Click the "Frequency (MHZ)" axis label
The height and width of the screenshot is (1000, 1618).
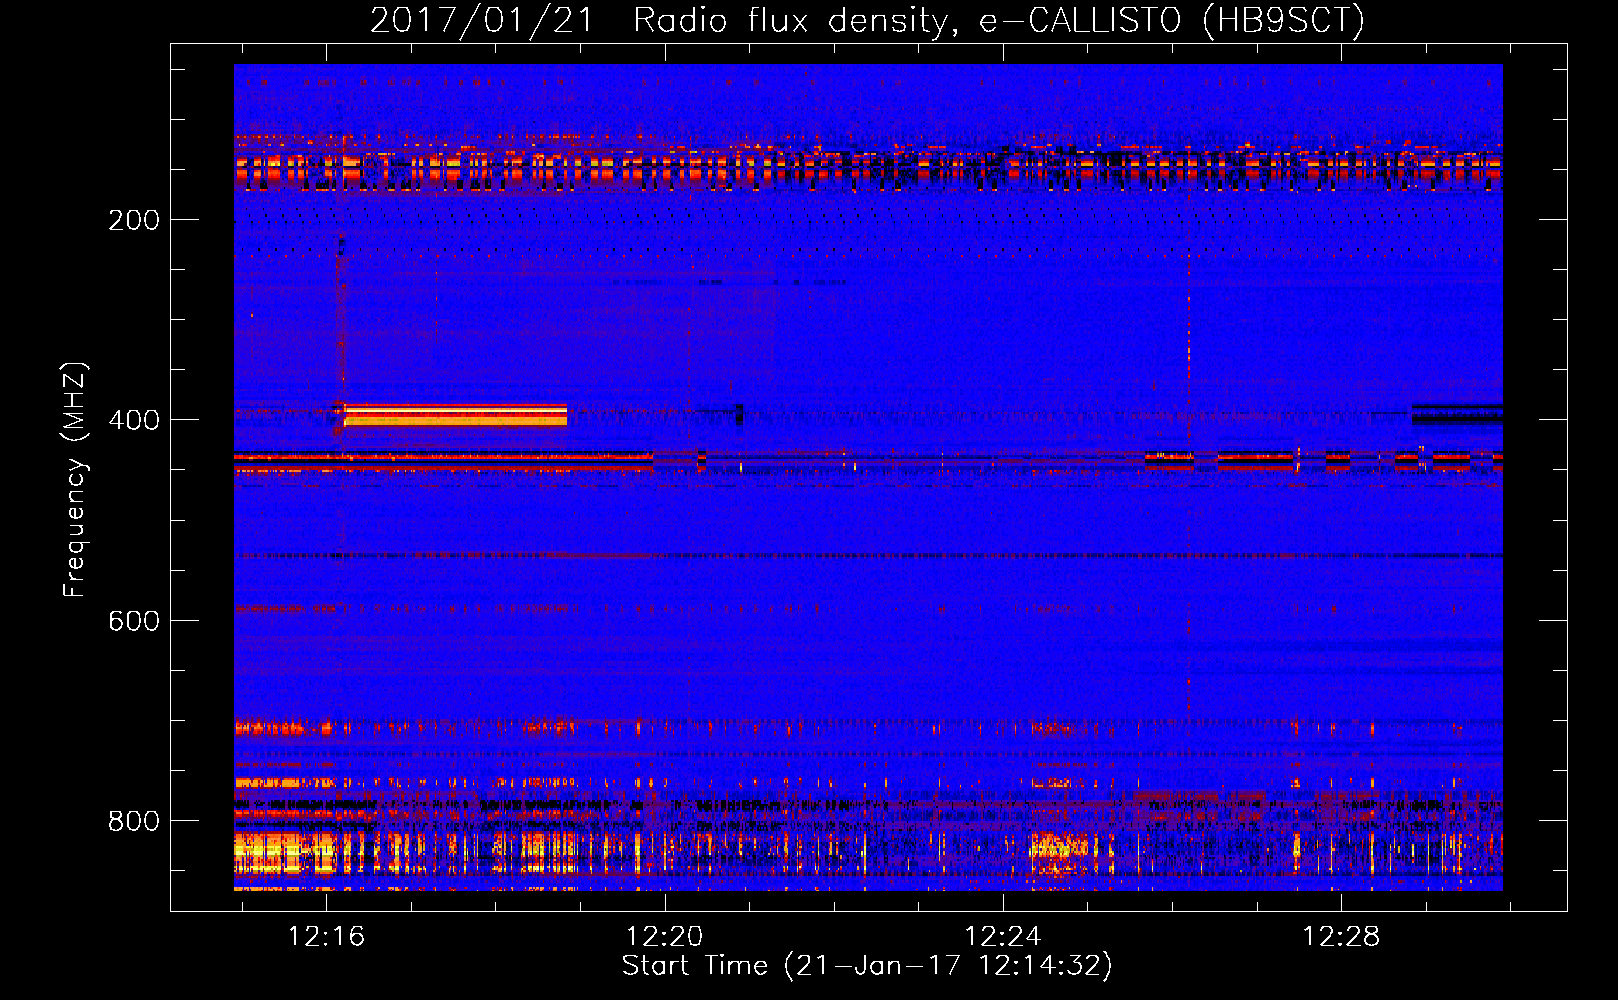pyautogui.click(x=75, y=480)
